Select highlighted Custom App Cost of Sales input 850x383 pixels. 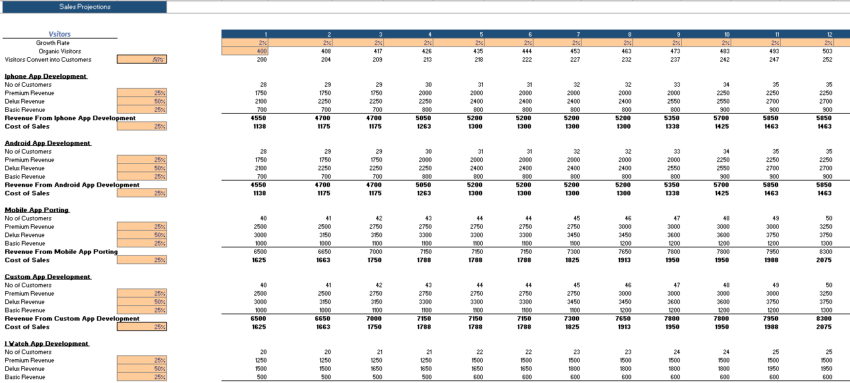141,327
